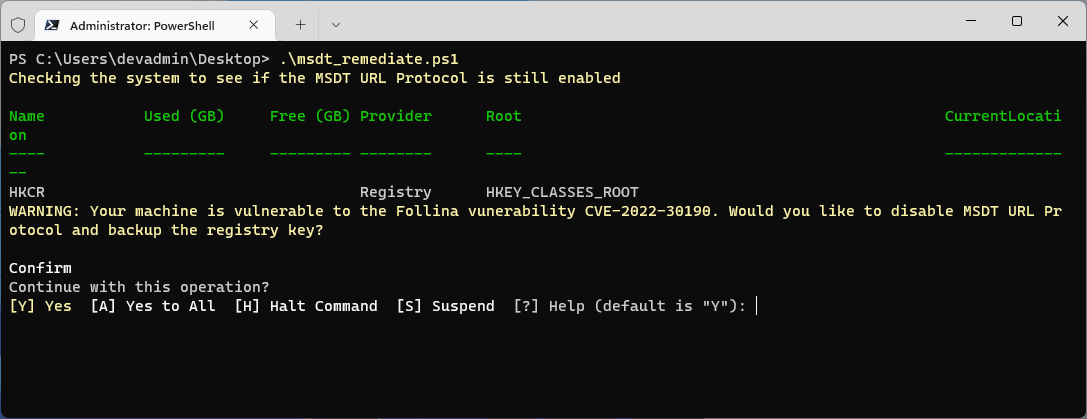Click the HKCR drive name entry
Image resolution: width=1087 pixels, height=419 pixels.
[x=26, y=192]
